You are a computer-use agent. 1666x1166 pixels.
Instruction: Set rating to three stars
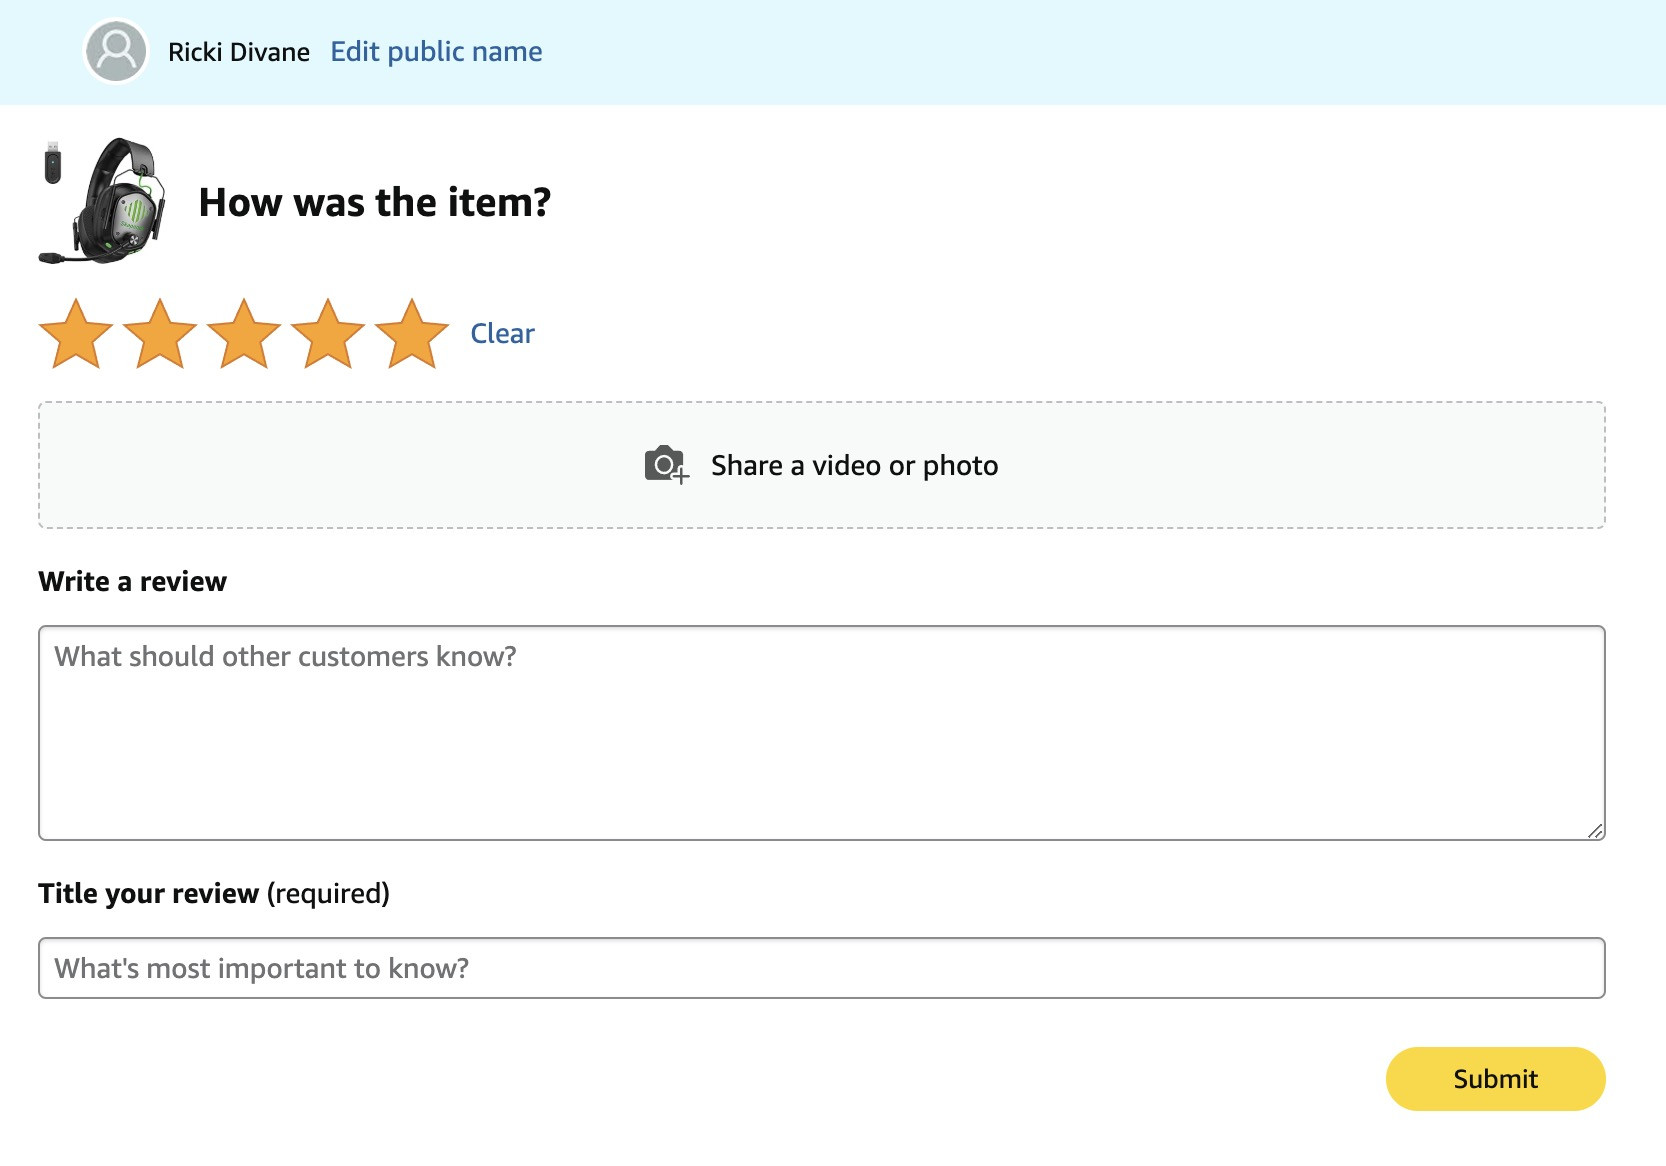tap(243, 334)
